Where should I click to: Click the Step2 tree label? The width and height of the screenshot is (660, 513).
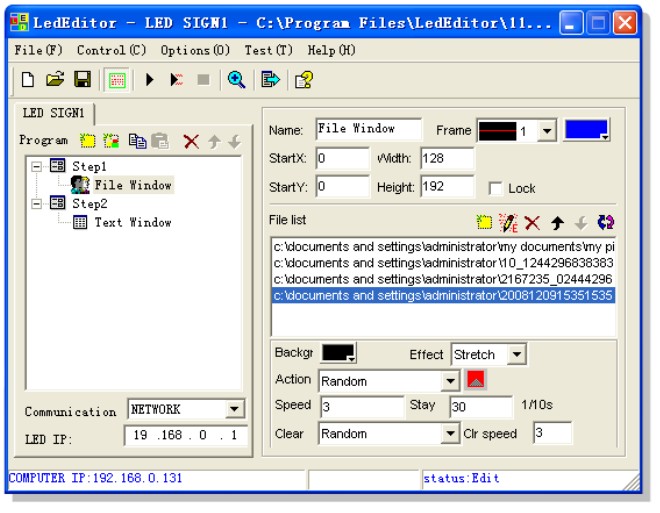[x=89, y=204]
